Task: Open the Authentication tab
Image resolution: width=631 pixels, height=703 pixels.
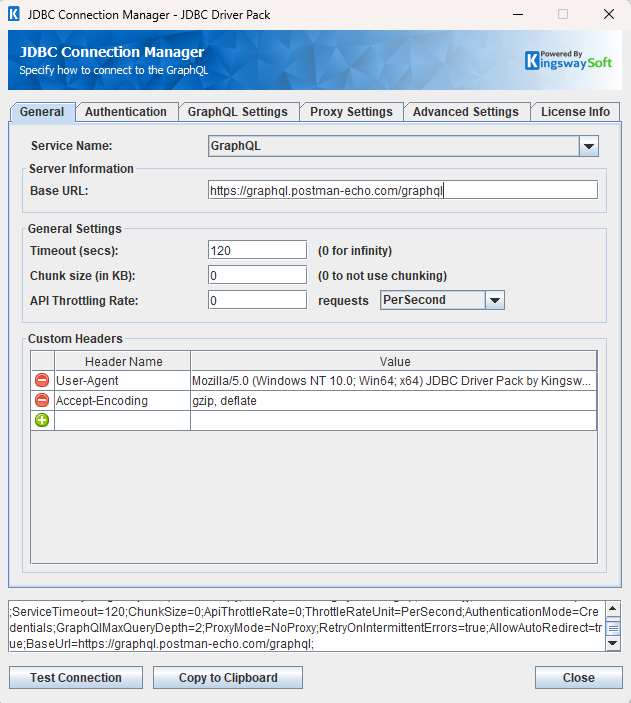Action: pyautogui.click(x=126, y=112)
